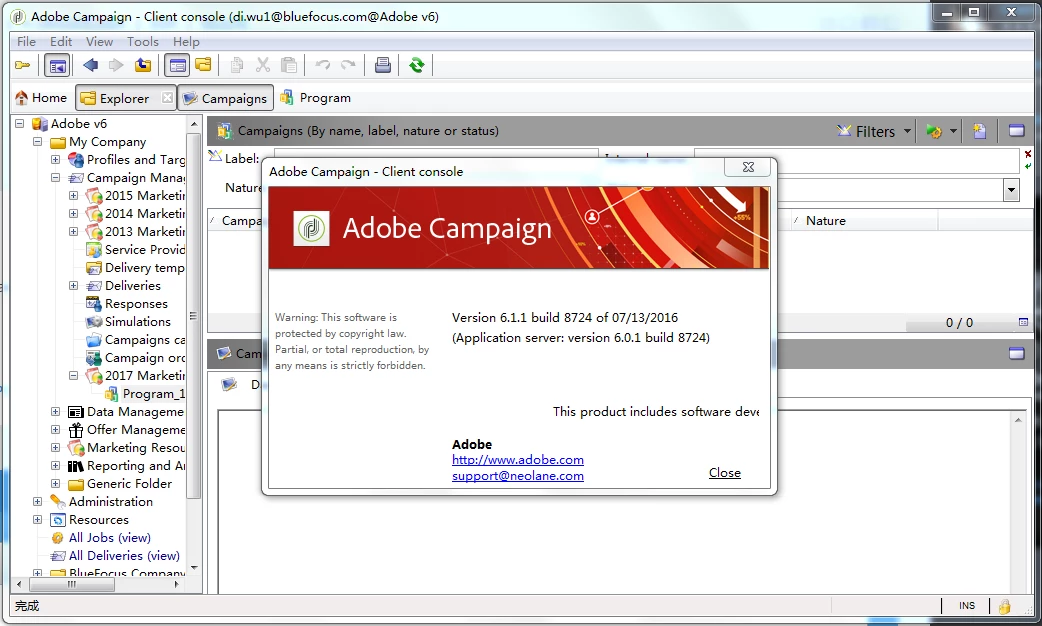Toggle the navigation tree toolbar icon
The height and width of the screenshot is (626, 1042).
[57, 65]
